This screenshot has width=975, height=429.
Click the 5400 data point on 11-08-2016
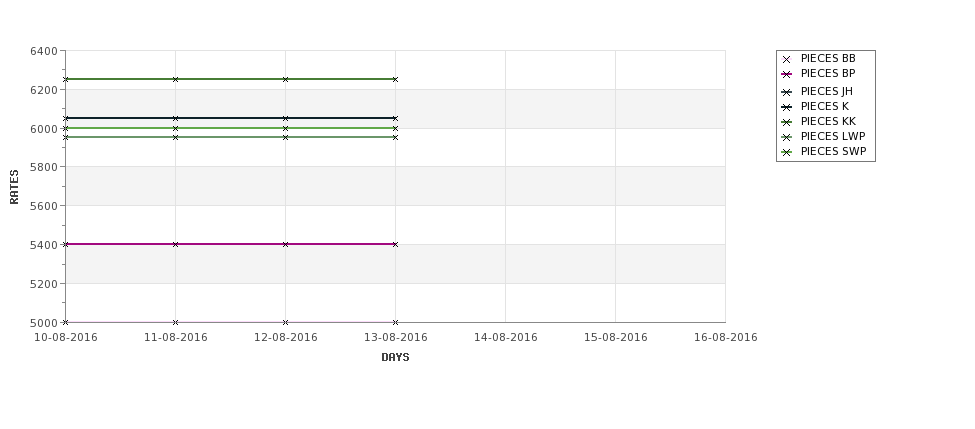click(x=175, y=244)
